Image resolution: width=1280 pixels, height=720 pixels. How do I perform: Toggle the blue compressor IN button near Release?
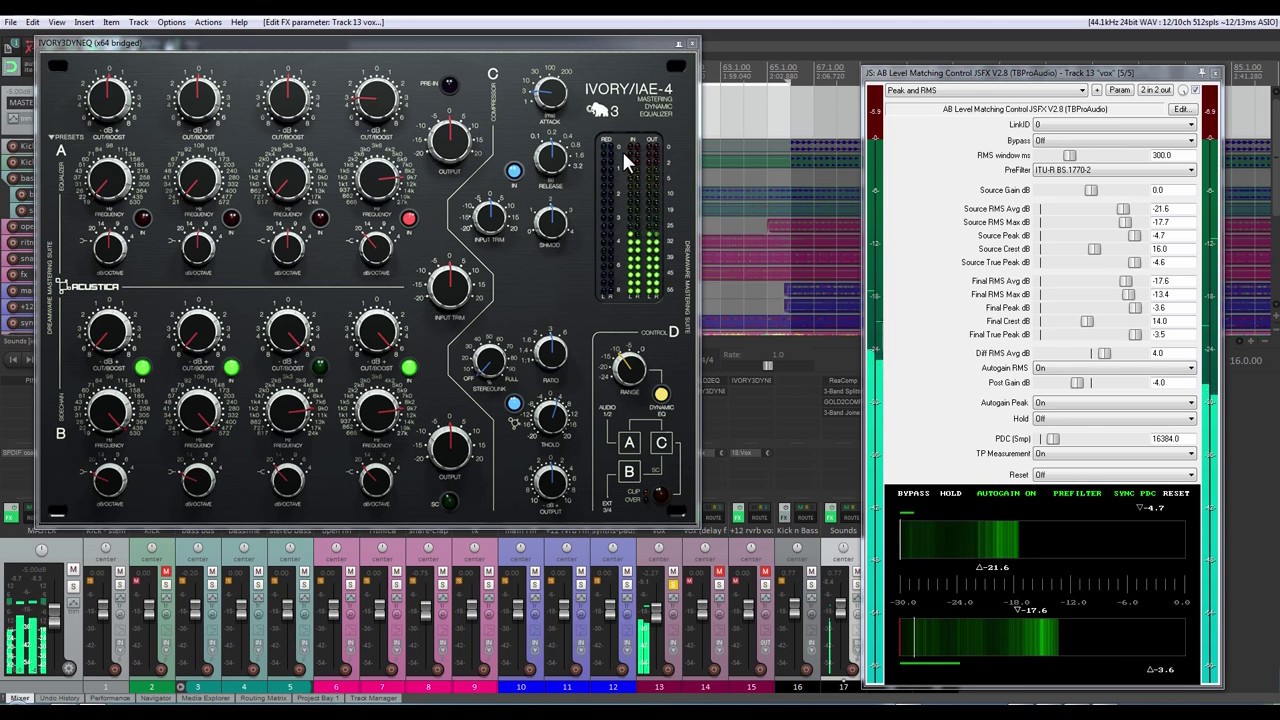point(514,171)
